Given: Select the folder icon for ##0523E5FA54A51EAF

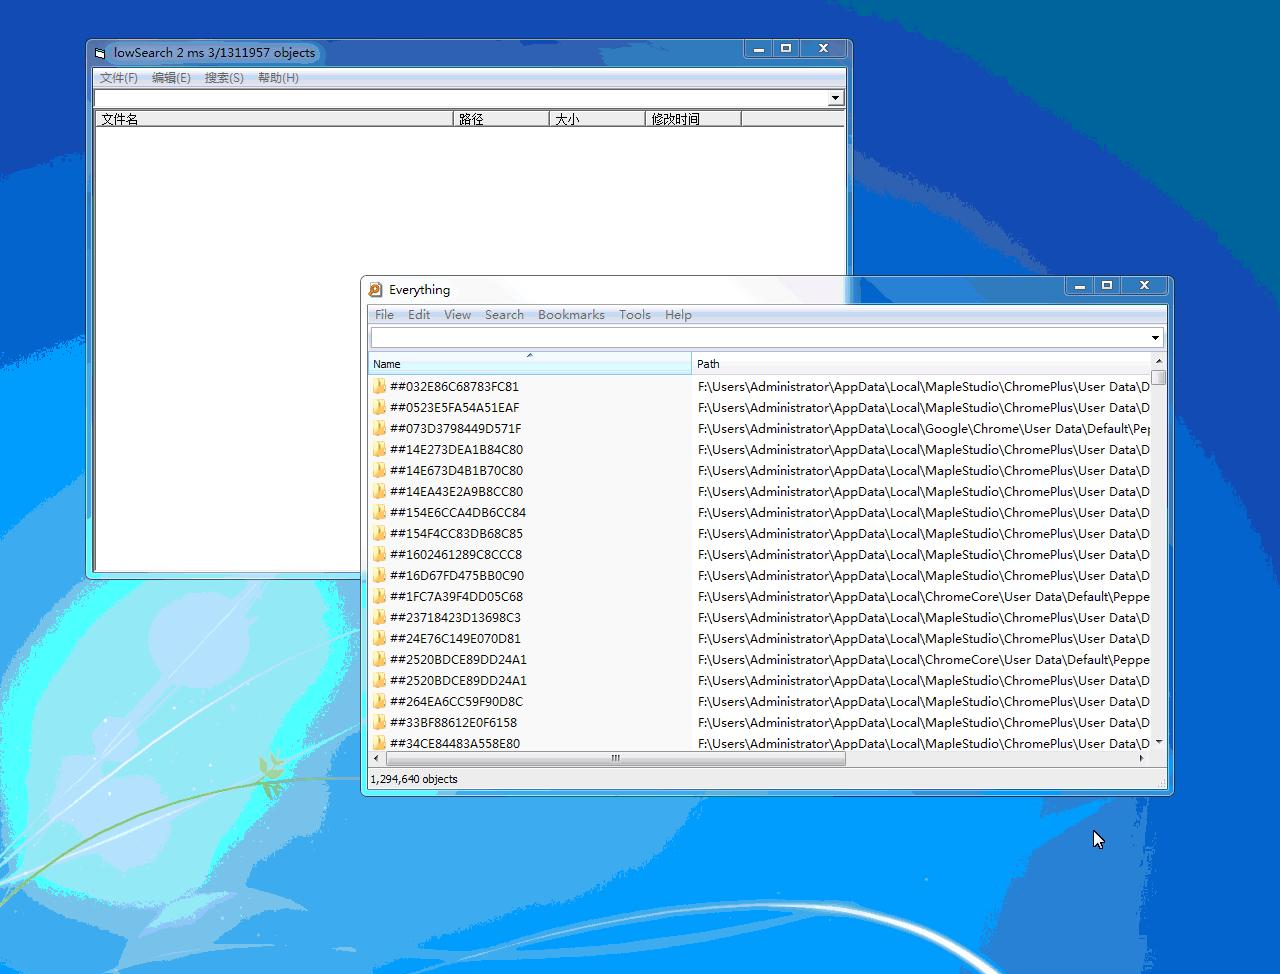Looking at the screenshot, I should click(379, 408).
